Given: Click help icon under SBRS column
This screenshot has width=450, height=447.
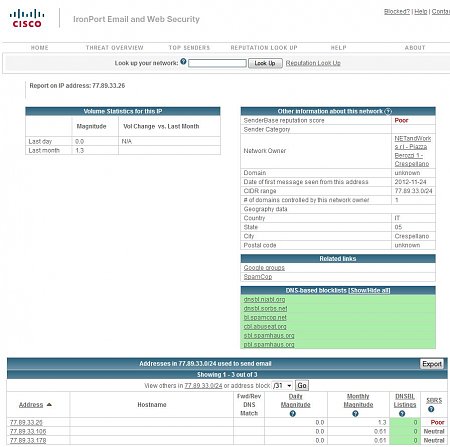Looking at the screenshot, I should (x=431, y=409).
